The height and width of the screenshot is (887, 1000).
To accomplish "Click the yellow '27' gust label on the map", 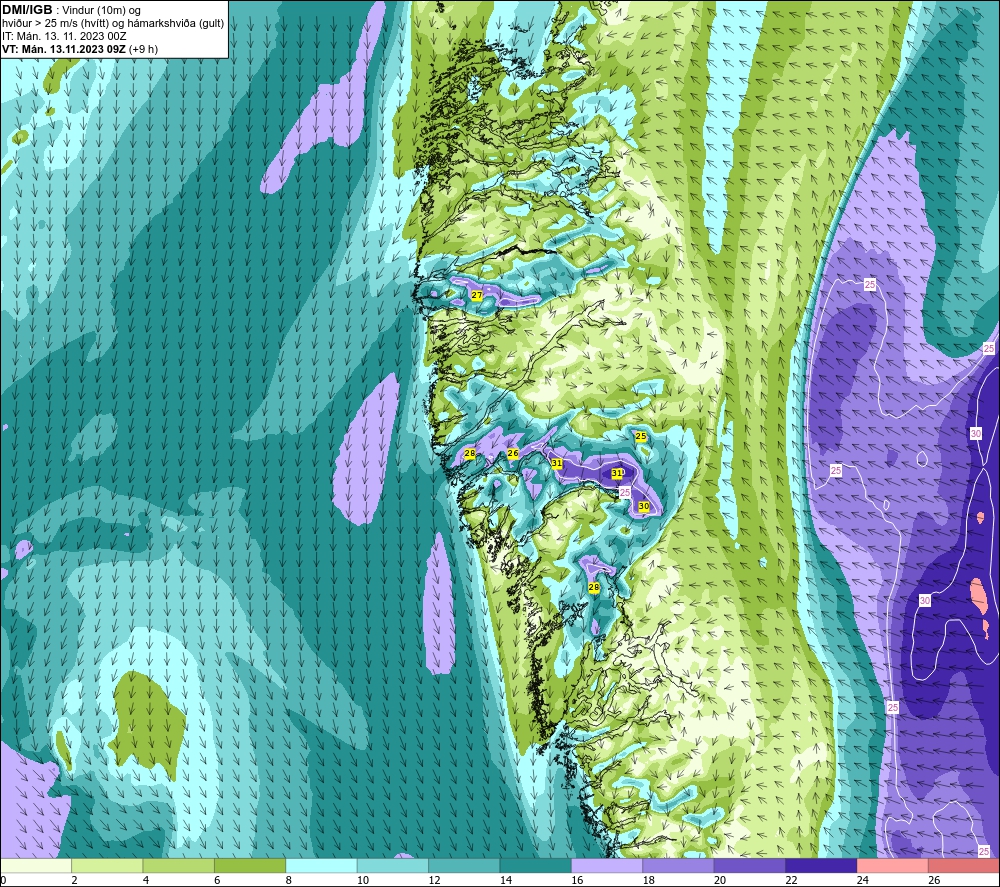I will tap(476, 295).
